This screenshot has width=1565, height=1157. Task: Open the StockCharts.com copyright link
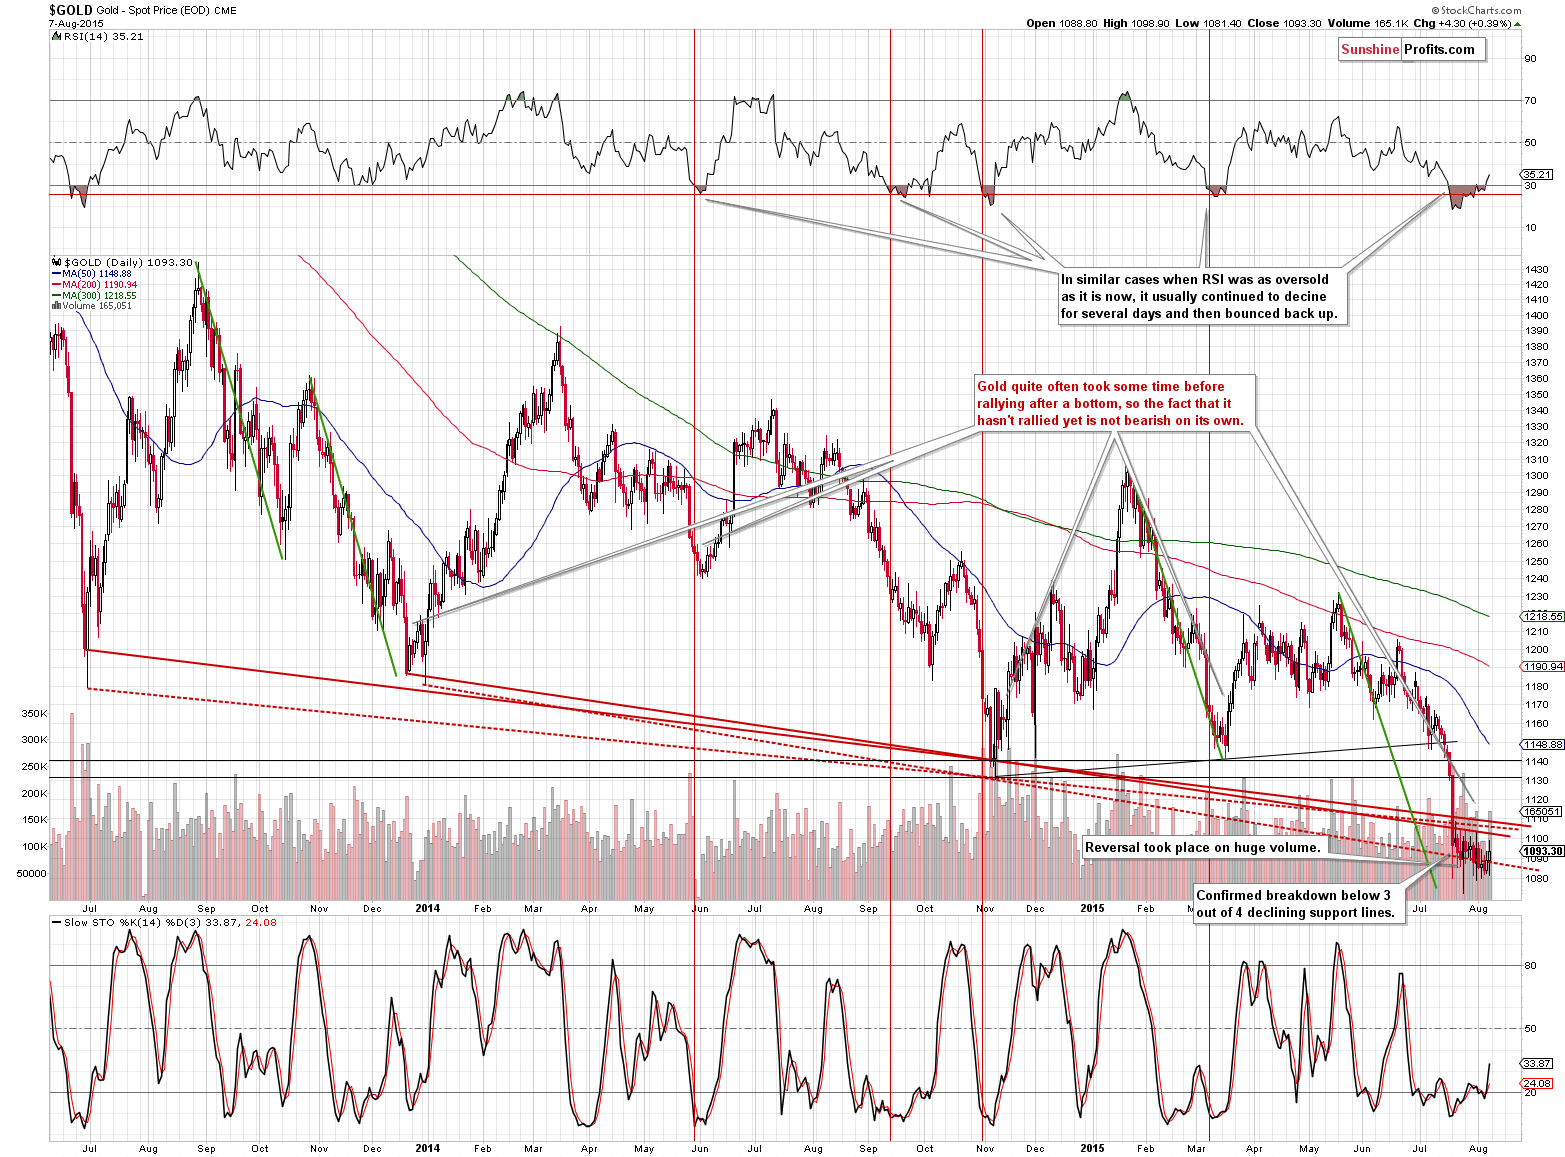1475,11
